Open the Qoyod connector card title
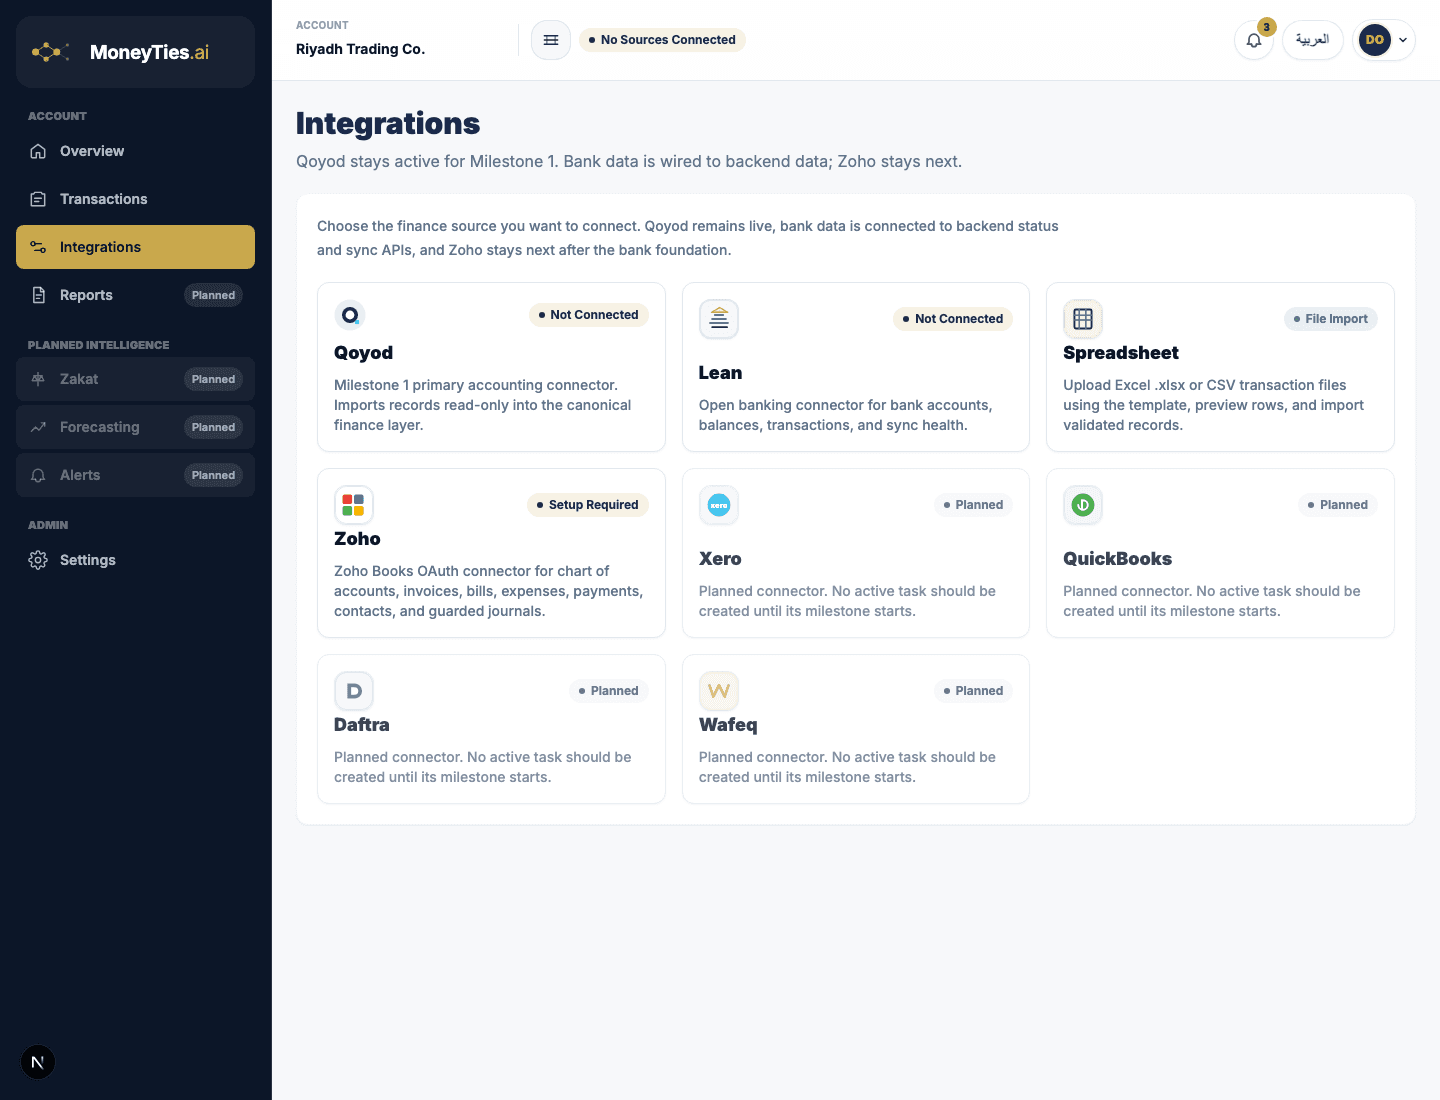This screenshot has height=1100, width=1440. coord(363,353)
